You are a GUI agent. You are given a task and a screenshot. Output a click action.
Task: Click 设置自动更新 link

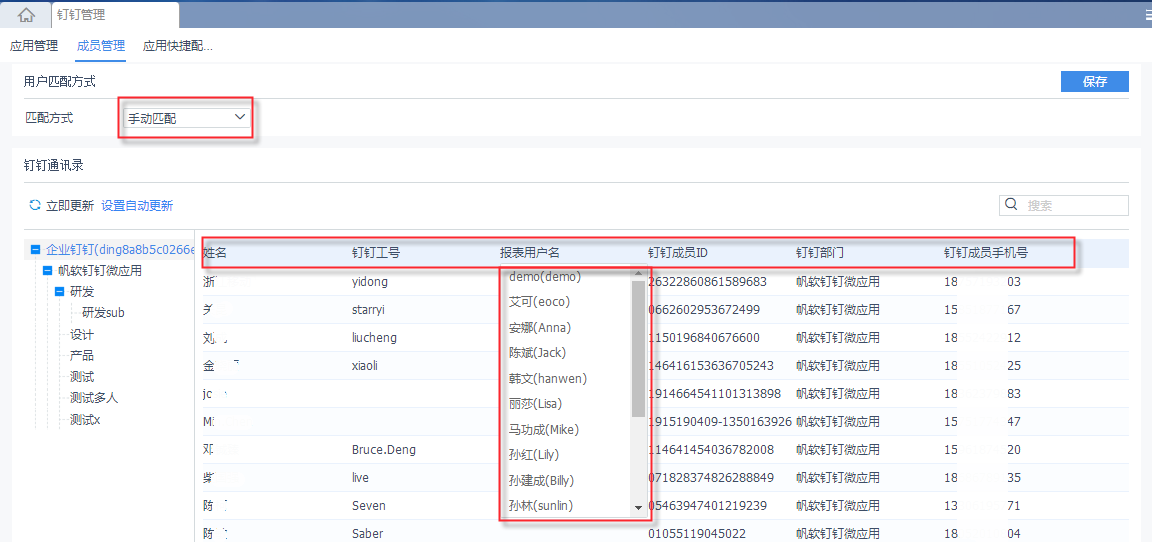137,206
